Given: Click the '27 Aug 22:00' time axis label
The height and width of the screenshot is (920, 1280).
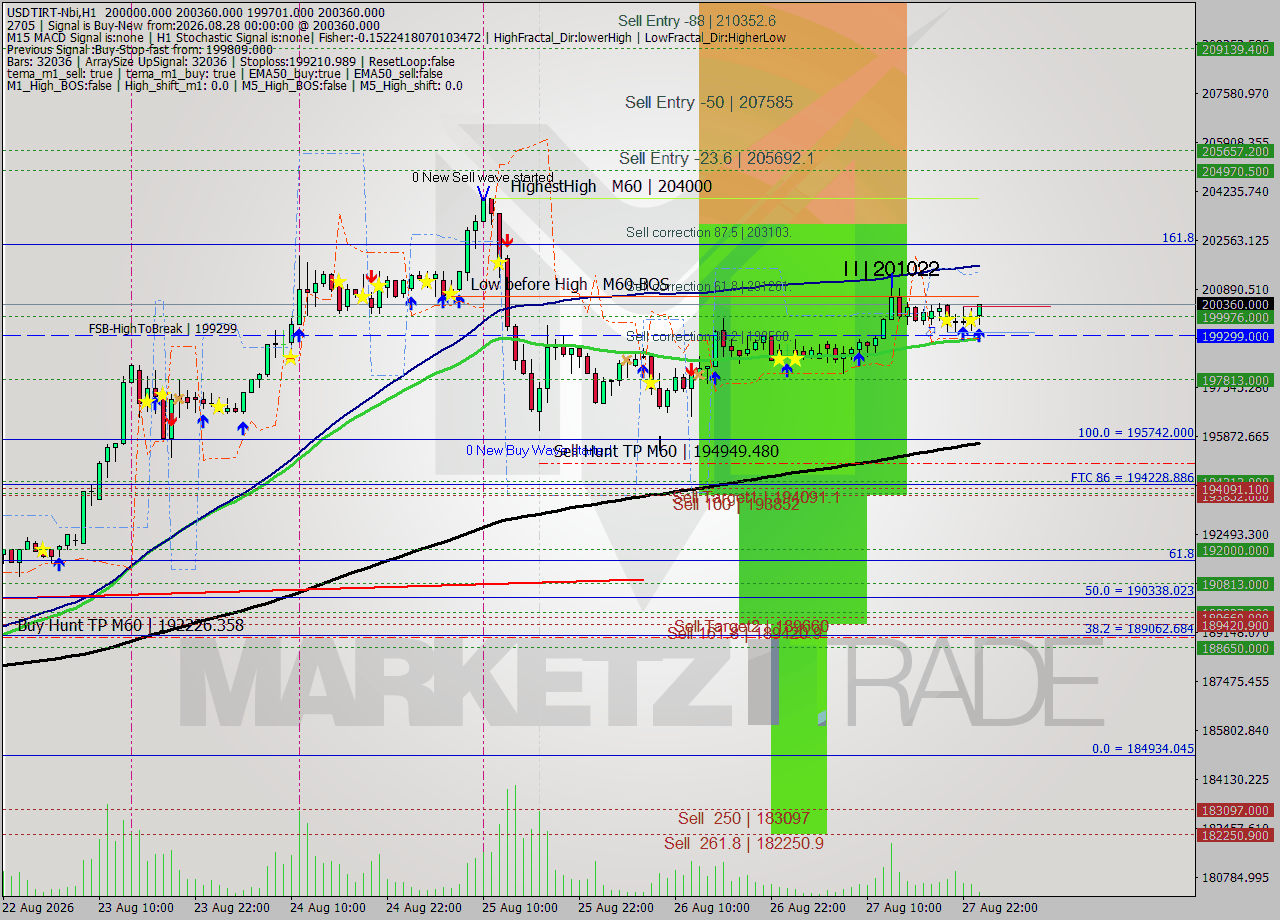Looking at the screenshot, I should [1002, 907].
